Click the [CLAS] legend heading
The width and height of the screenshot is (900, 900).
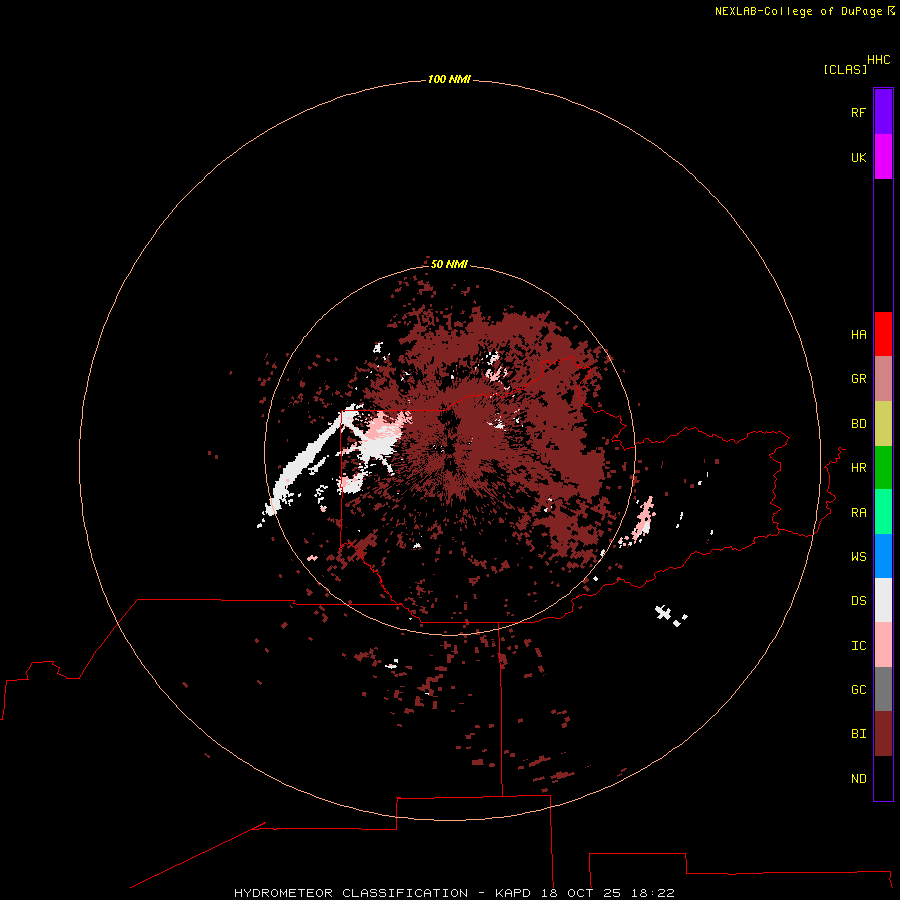(x=845, y=70)
